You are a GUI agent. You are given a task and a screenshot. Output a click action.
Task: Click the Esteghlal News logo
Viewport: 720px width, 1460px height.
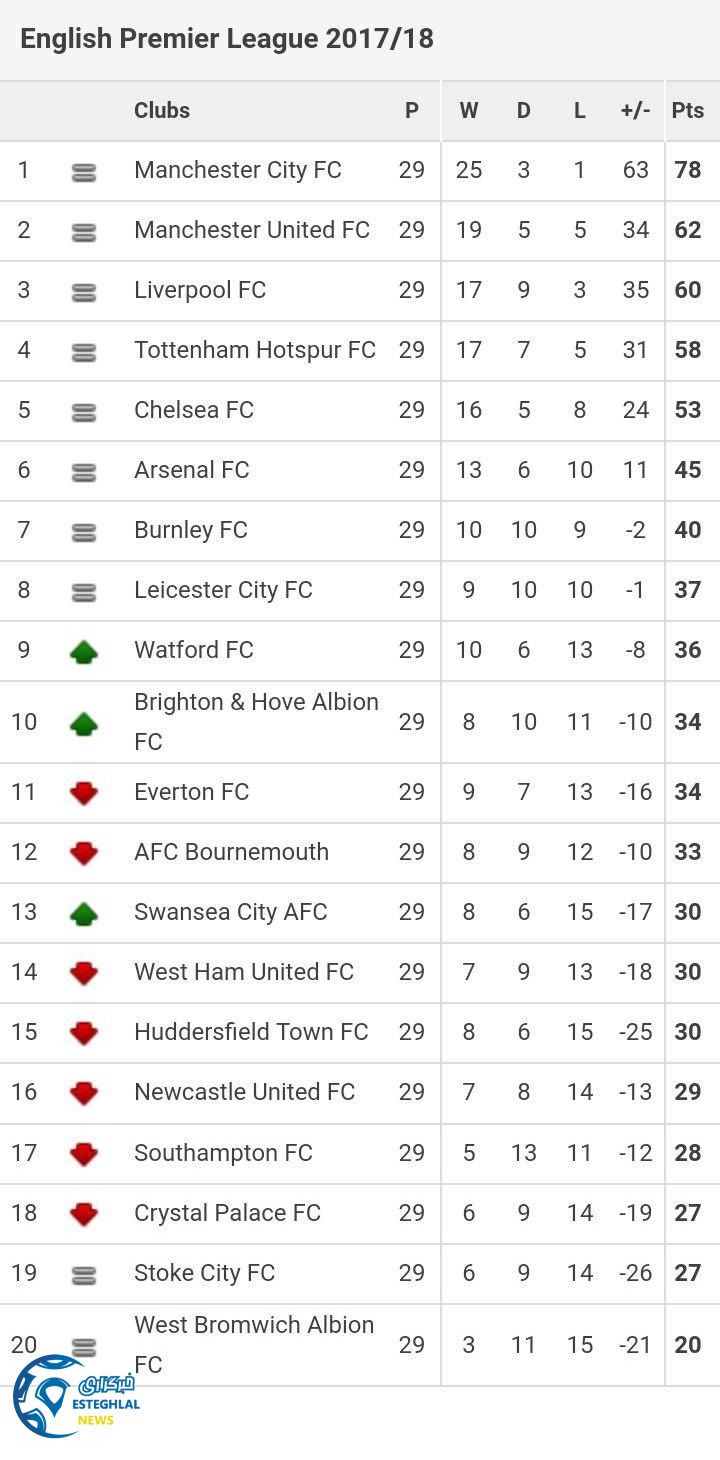70,1396
